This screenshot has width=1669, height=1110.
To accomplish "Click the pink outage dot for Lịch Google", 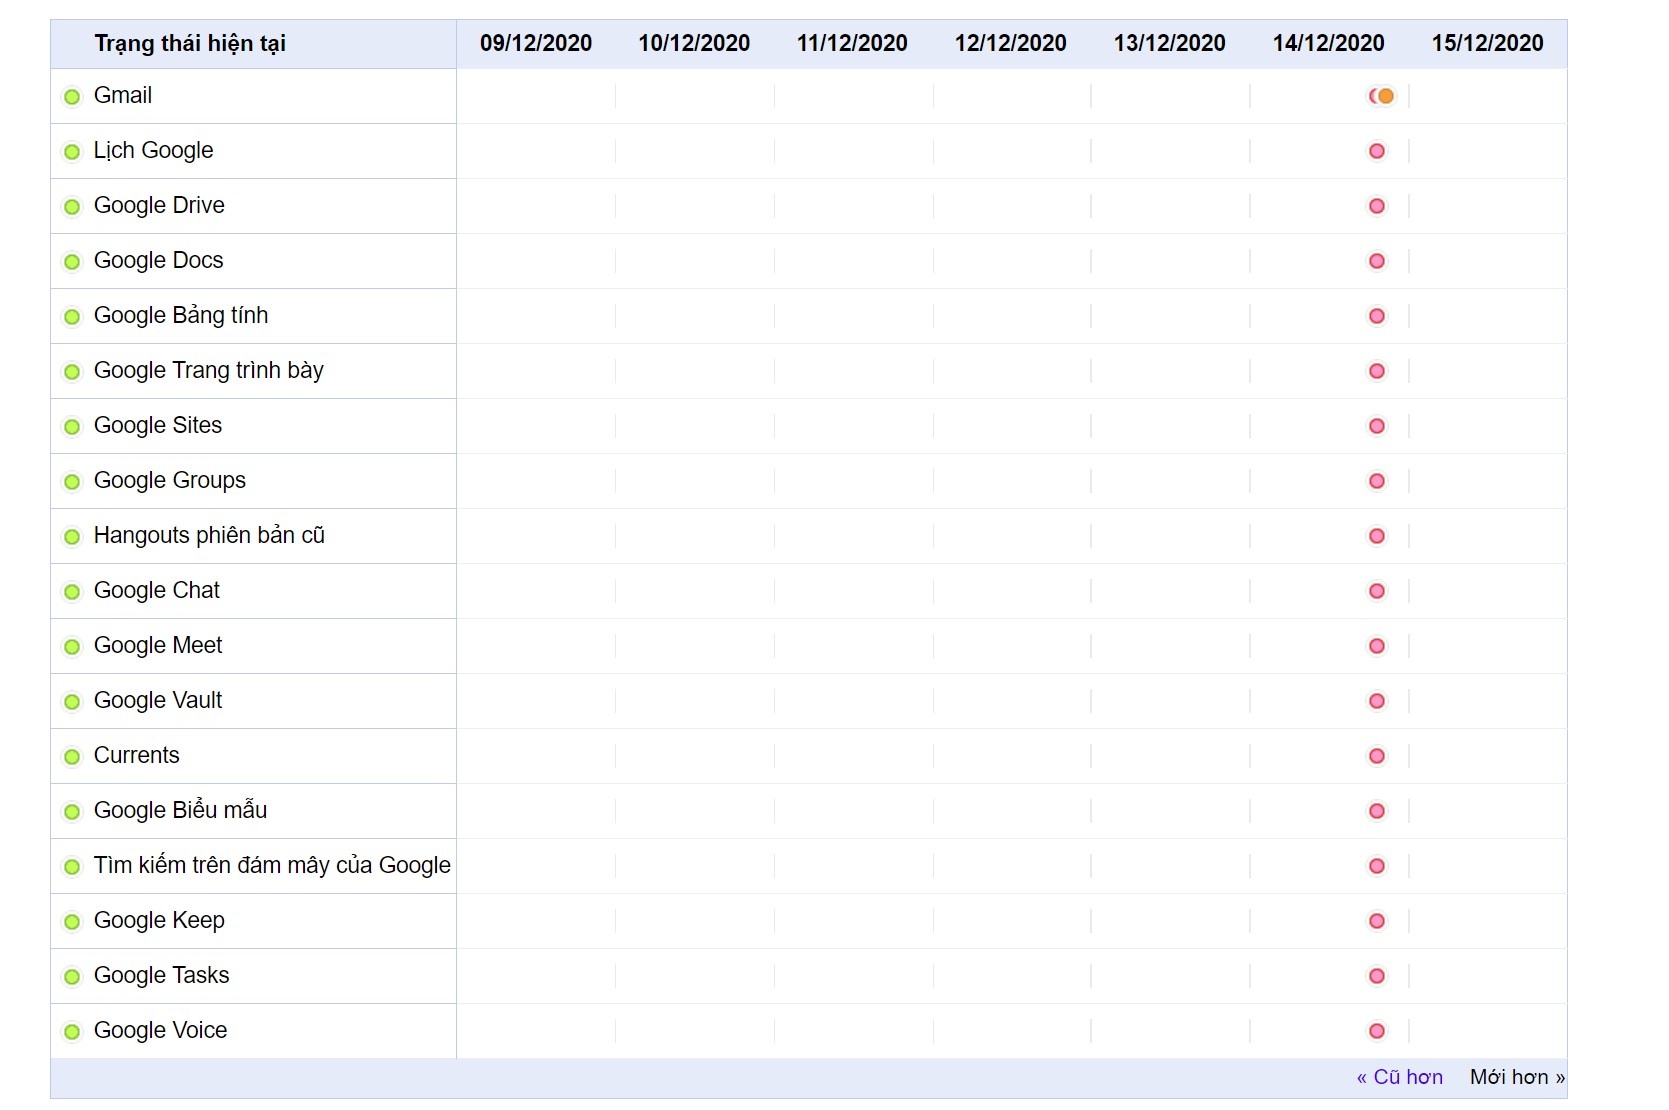I will 1377,151.
